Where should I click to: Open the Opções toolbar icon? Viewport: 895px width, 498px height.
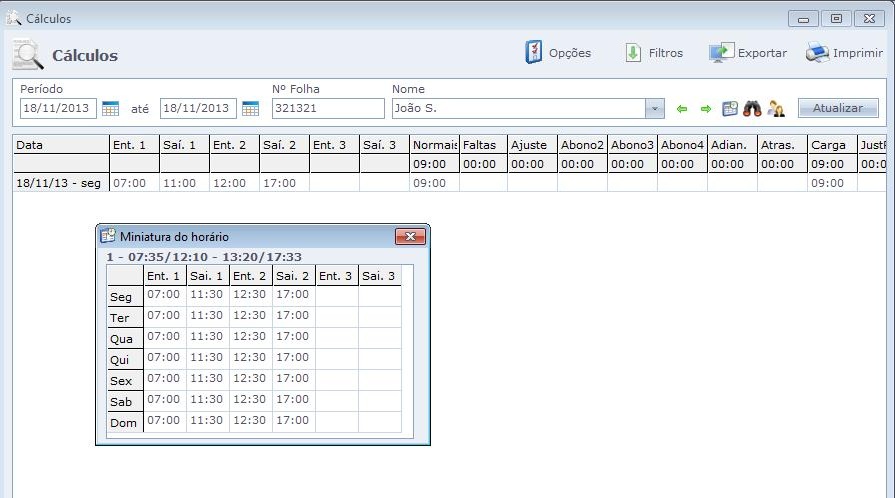[x=535, y=53]
